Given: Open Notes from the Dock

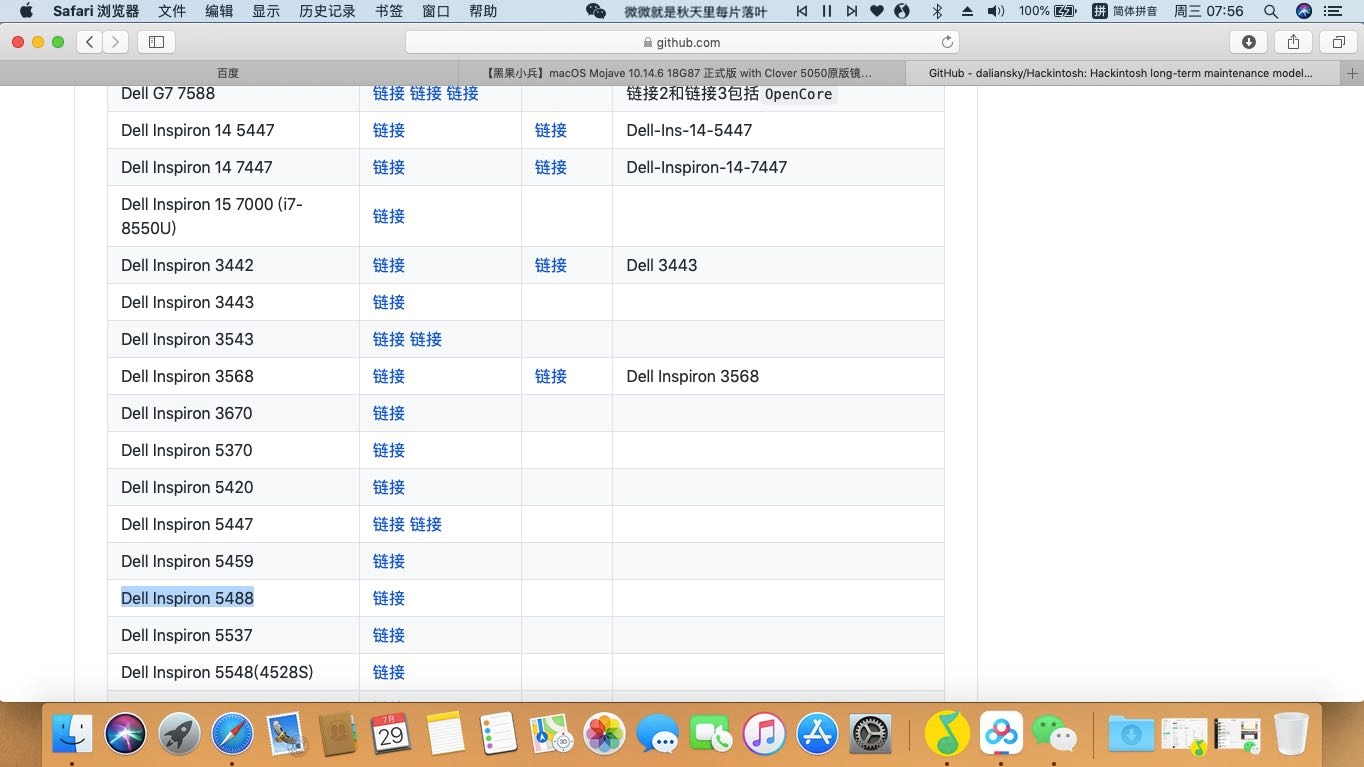Looking at the screenshot, I should point(445,735).
